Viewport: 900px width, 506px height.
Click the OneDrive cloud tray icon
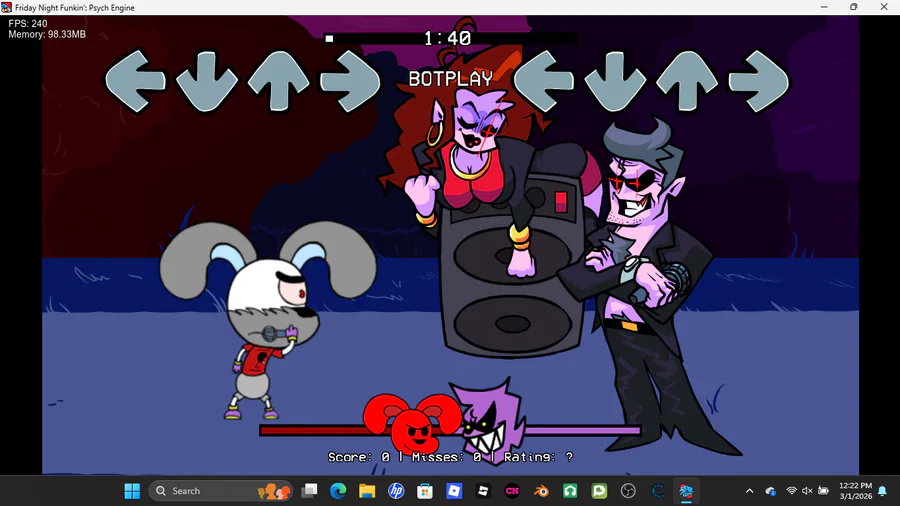771,491
